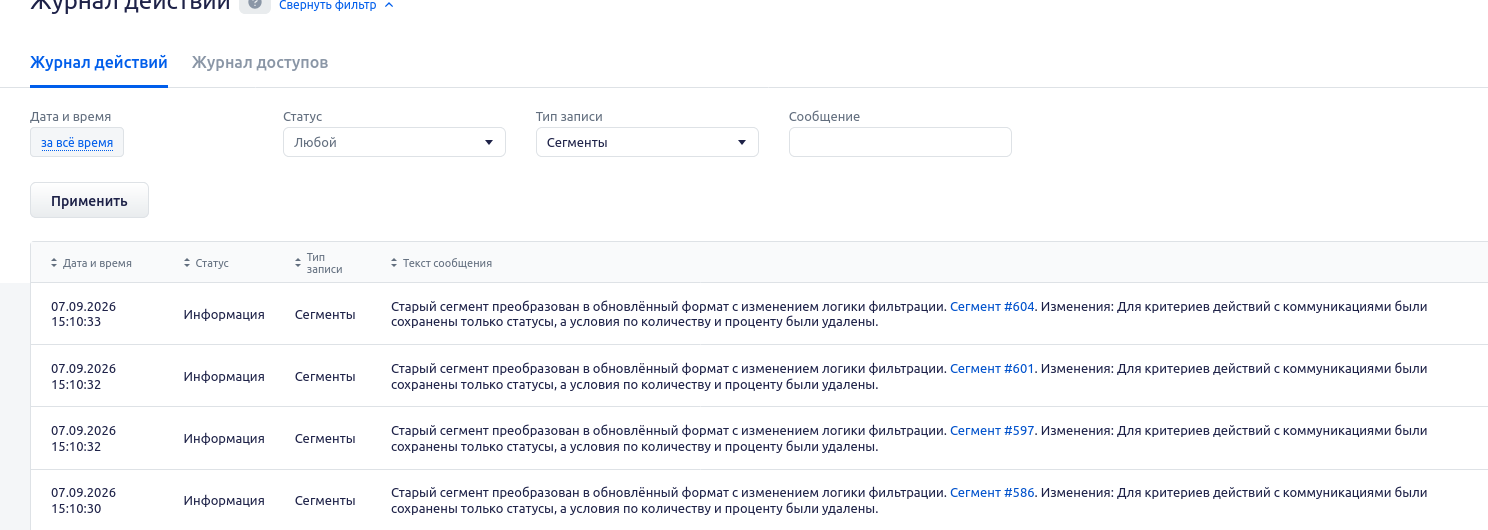This screenshot has height=530, width=1488.
Task: Open the Сегмент #604 link
Action: coord(992,307)
